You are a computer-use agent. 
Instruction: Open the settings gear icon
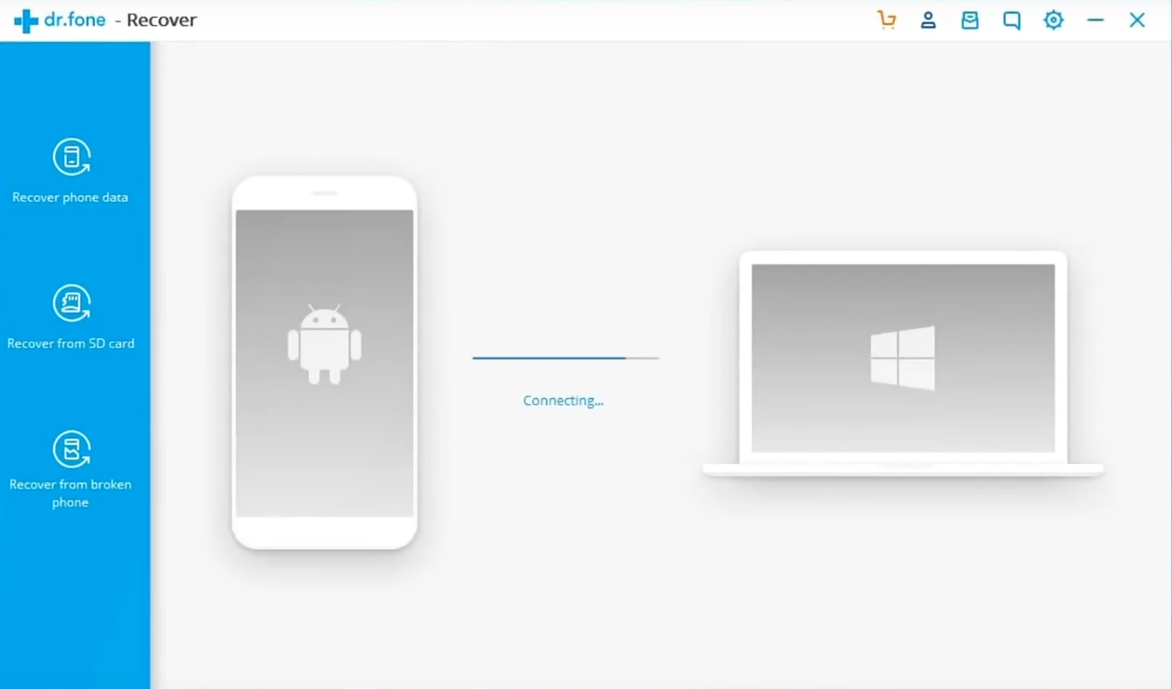coord(1053,20)
